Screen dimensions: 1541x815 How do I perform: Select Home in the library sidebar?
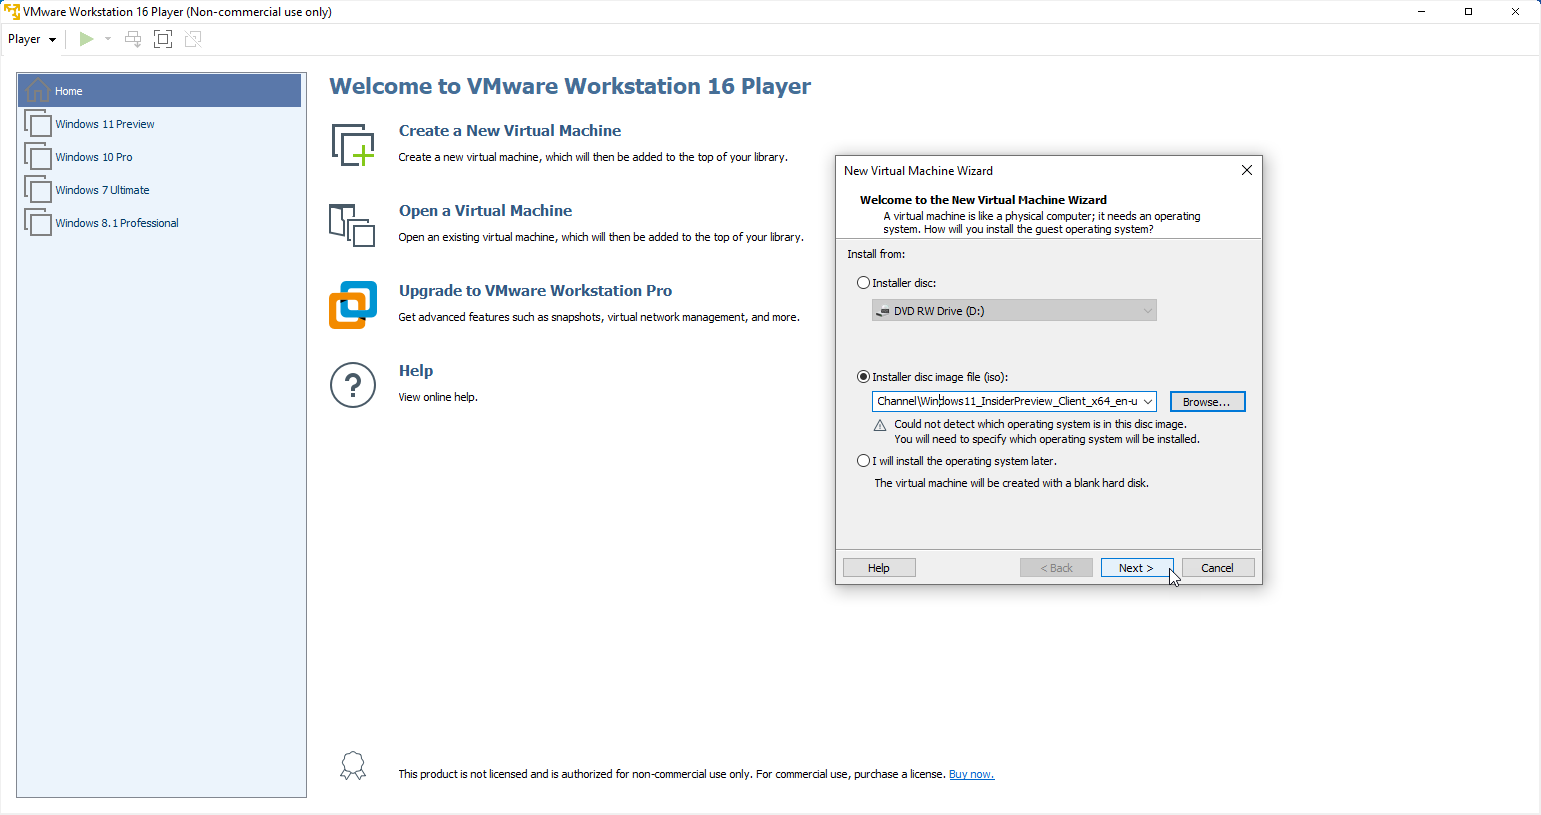pos(160,91)
